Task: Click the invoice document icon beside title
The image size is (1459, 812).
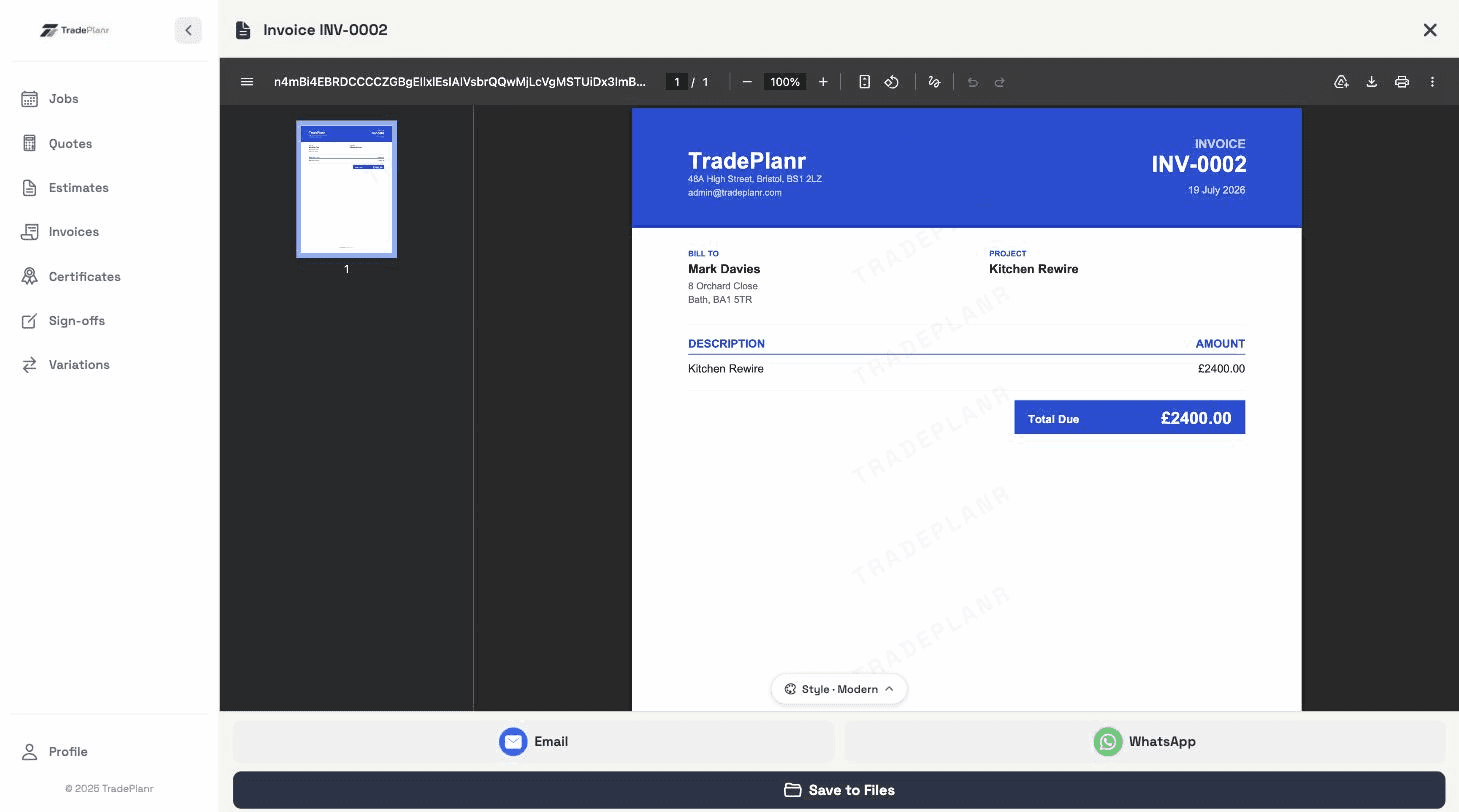Action: pyautogui.click(x=242, y=30)
